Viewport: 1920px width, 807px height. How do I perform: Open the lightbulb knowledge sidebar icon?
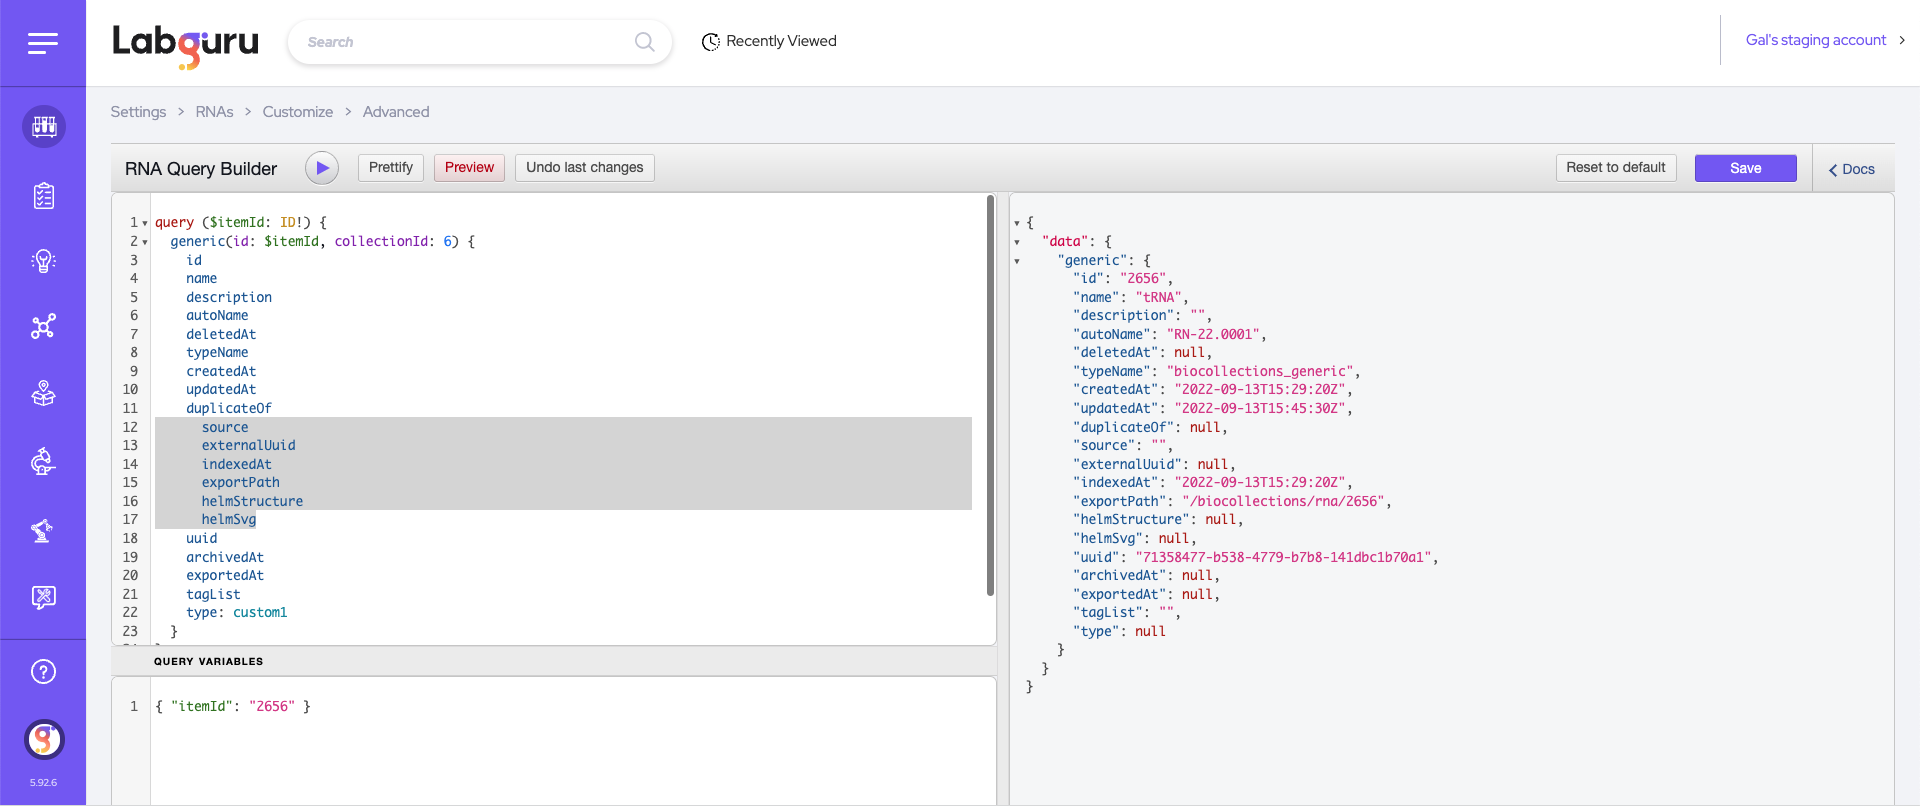tap(44, 261)
